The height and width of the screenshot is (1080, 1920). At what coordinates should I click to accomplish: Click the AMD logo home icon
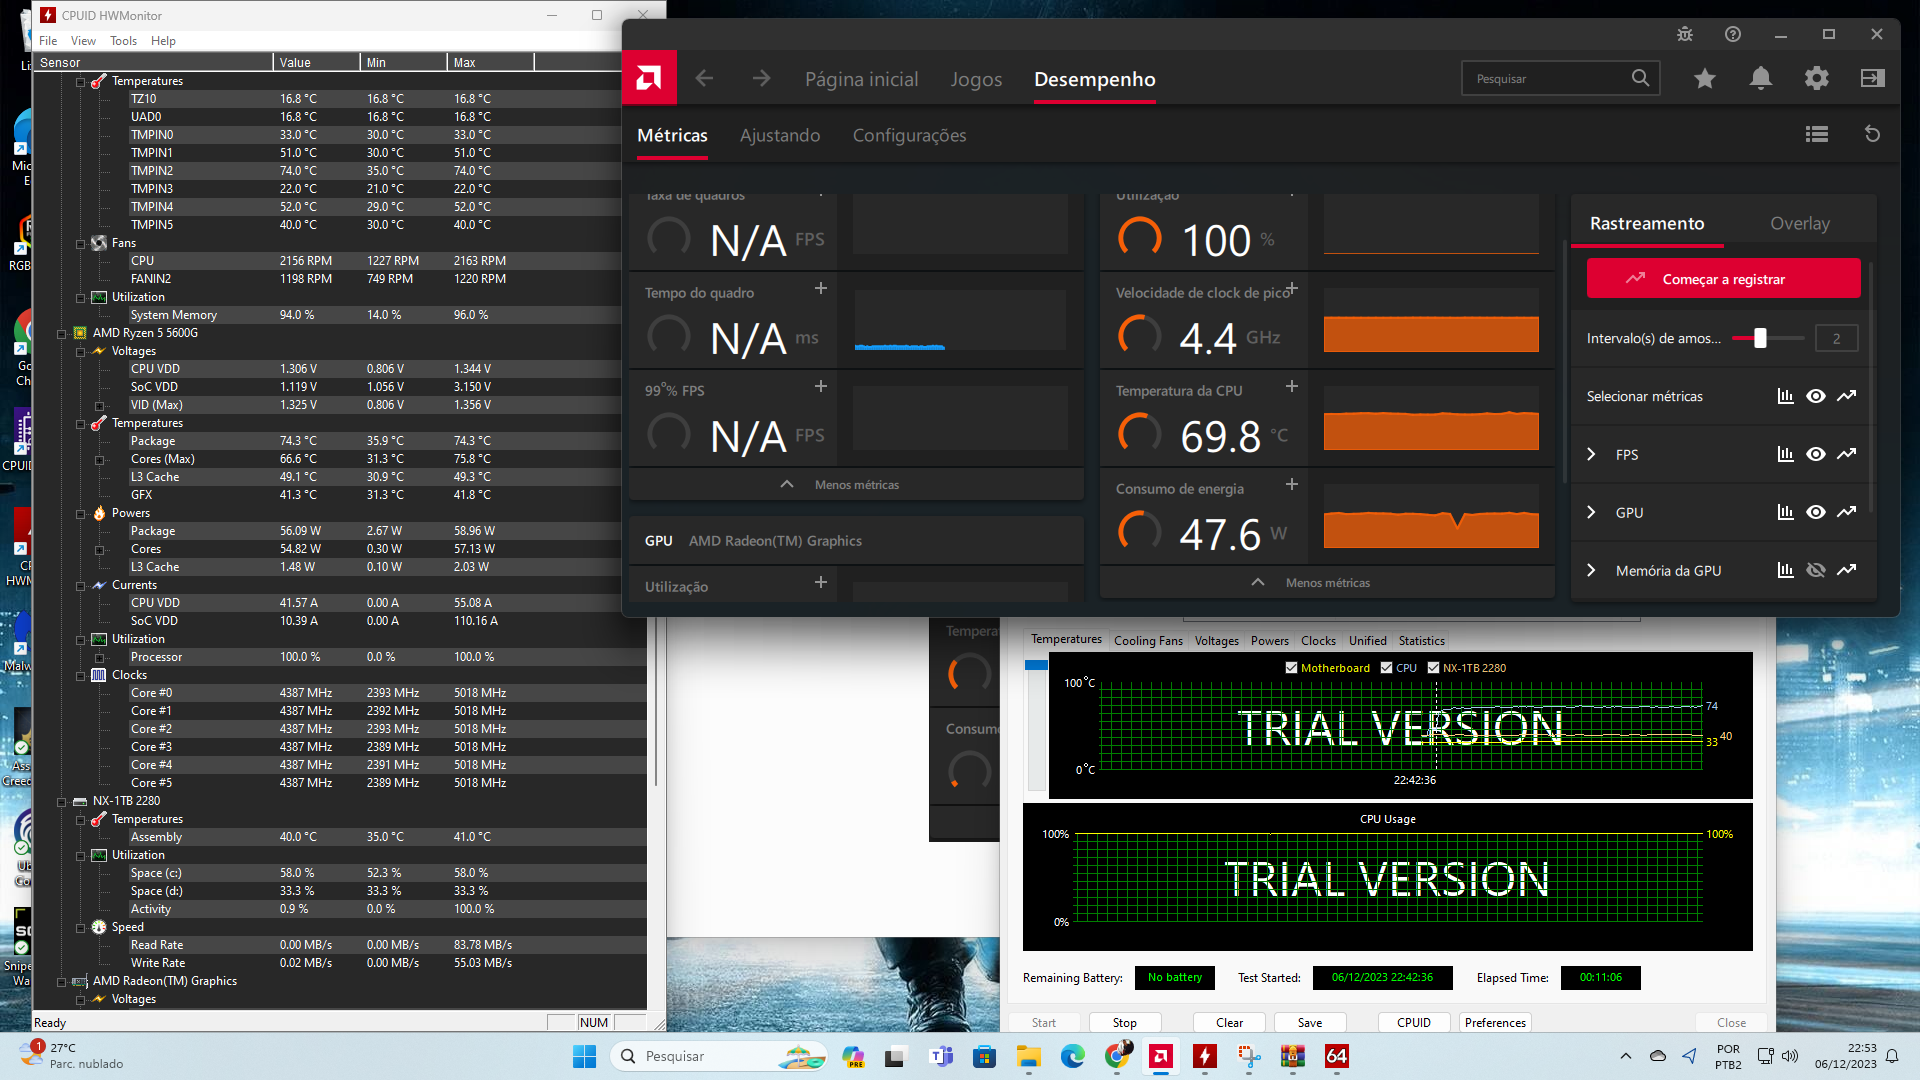coord(649,78)
